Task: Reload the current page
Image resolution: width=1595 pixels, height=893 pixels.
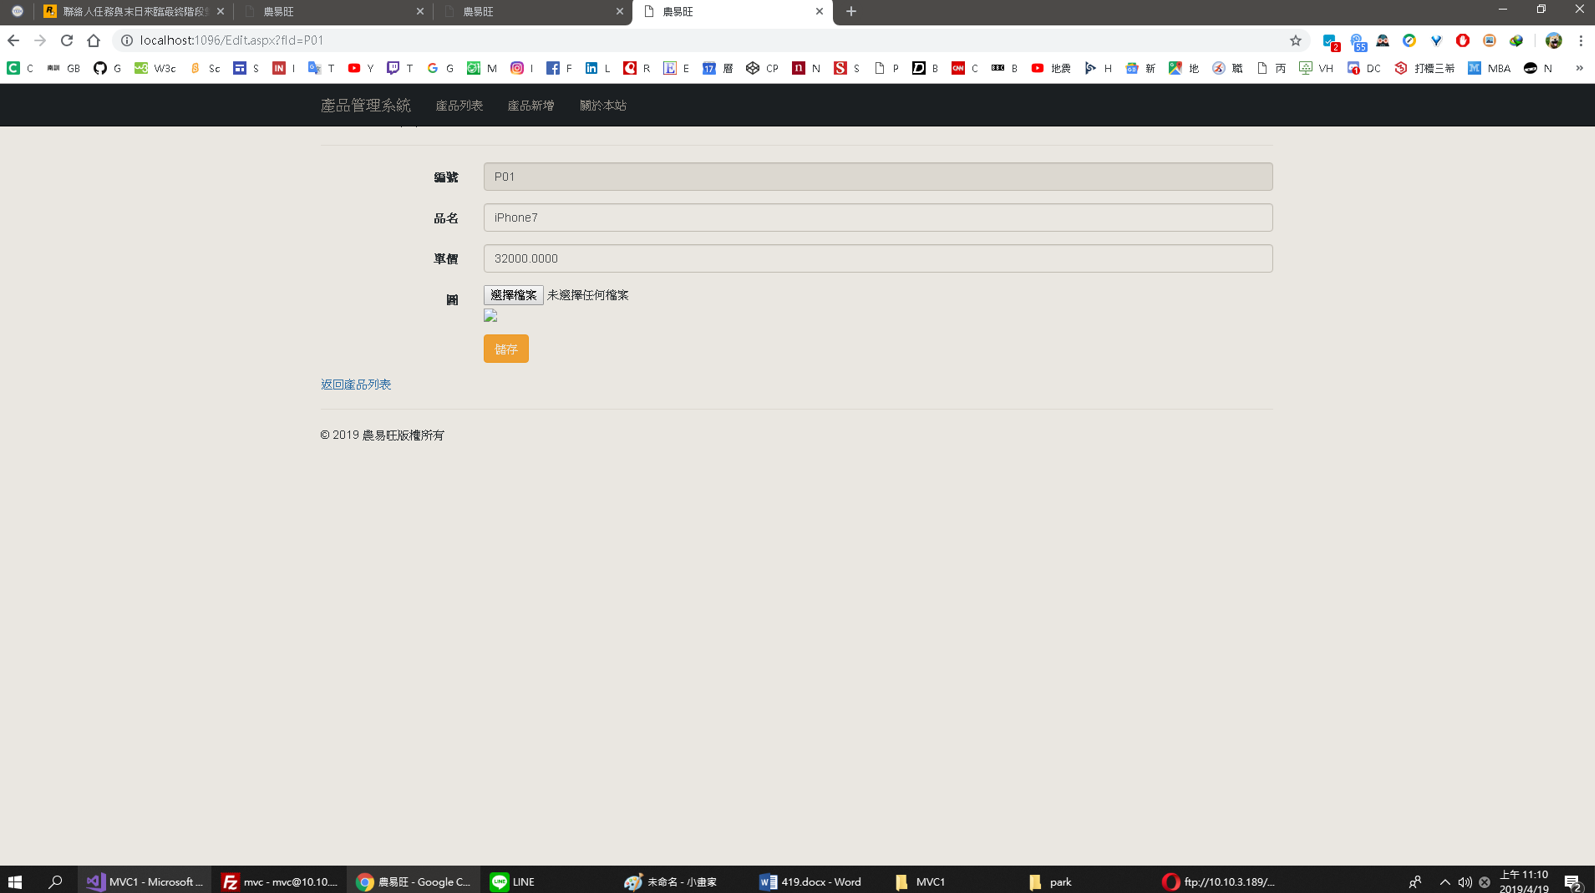Action: 67,41
